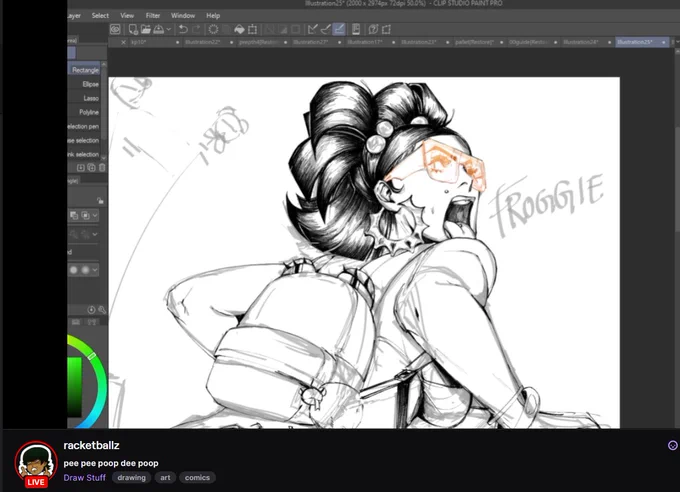The width and height of the screenshot is (680, 492).
Task: Click the Scale/Rotate transform icon
Action: (252, 29)
